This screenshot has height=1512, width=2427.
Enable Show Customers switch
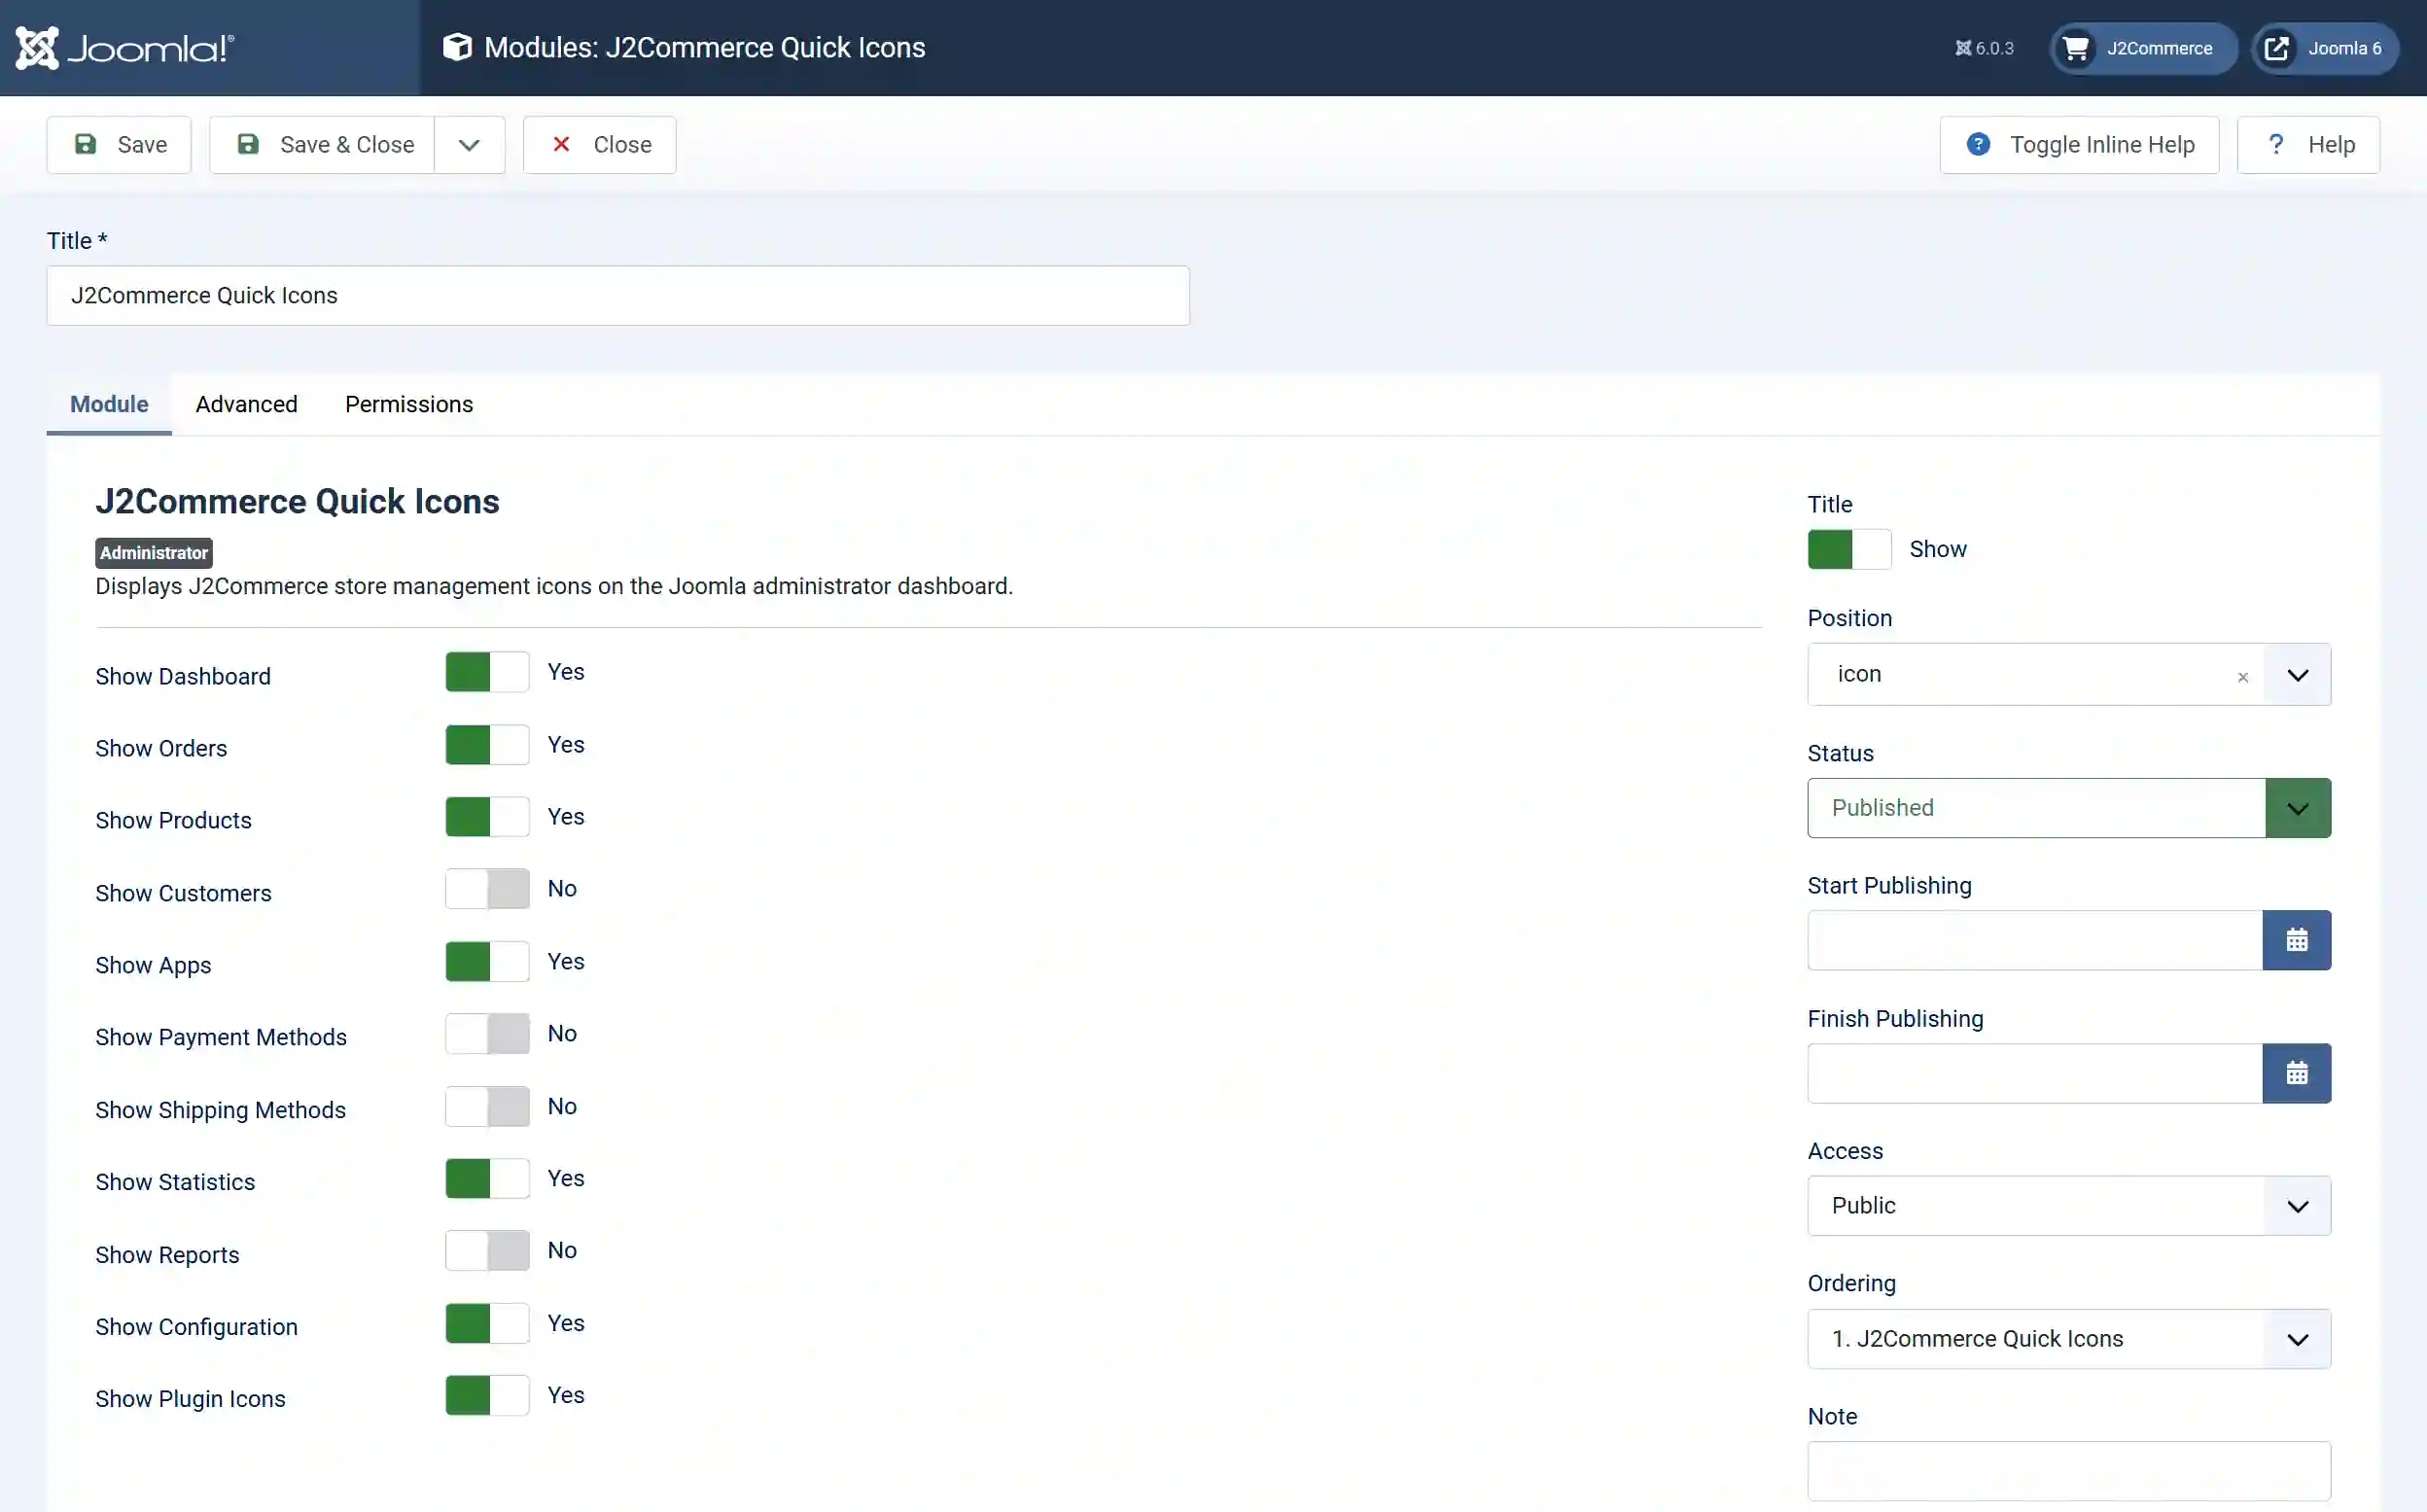tap(487, 889)
